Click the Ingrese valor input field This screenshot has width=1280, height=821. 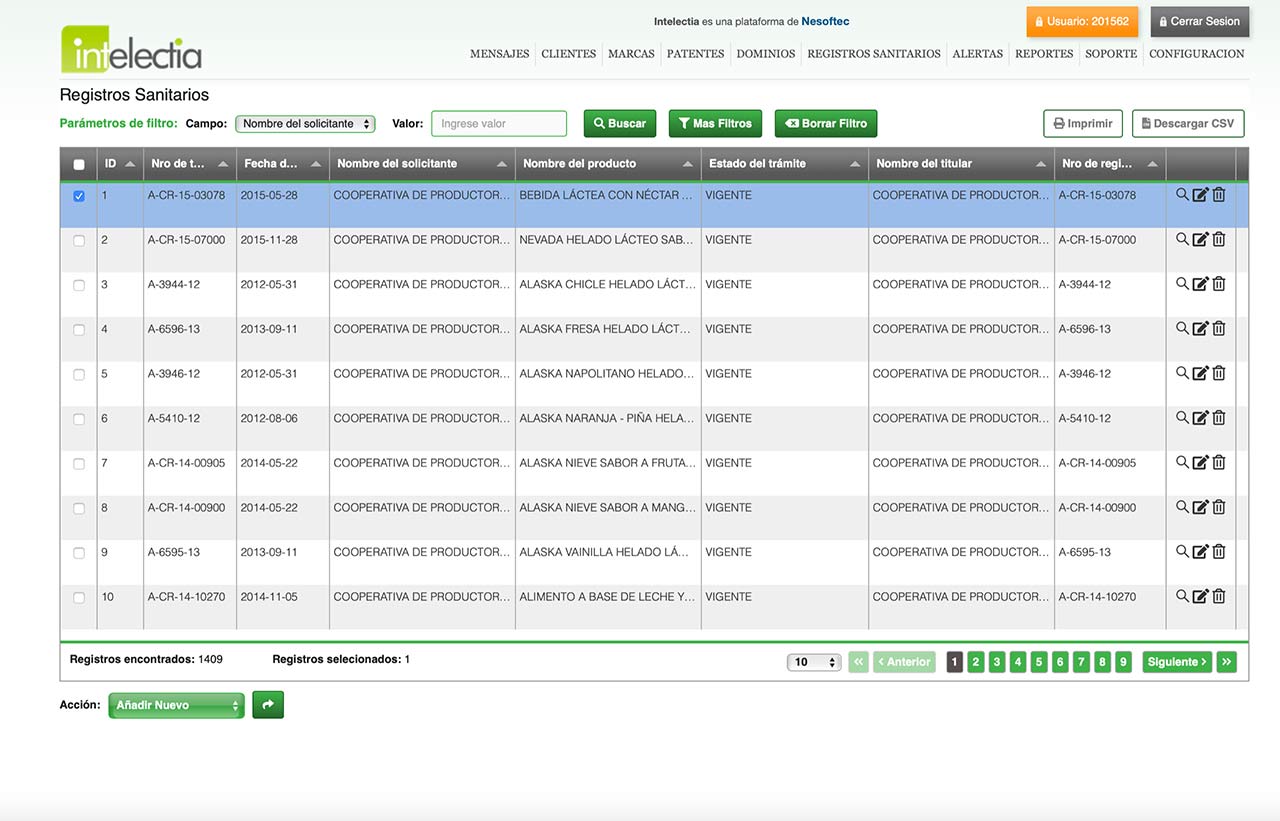(499, 124)
